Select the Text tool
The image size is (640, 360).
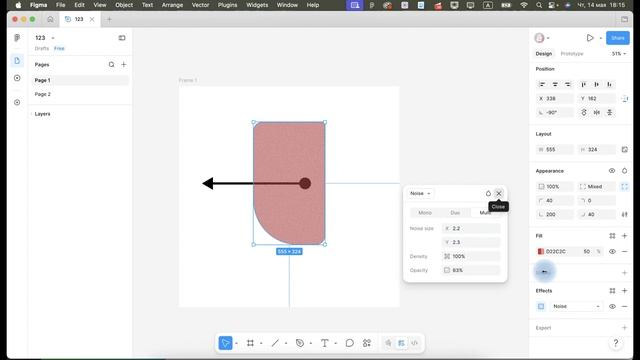click(x=324, y=343)
